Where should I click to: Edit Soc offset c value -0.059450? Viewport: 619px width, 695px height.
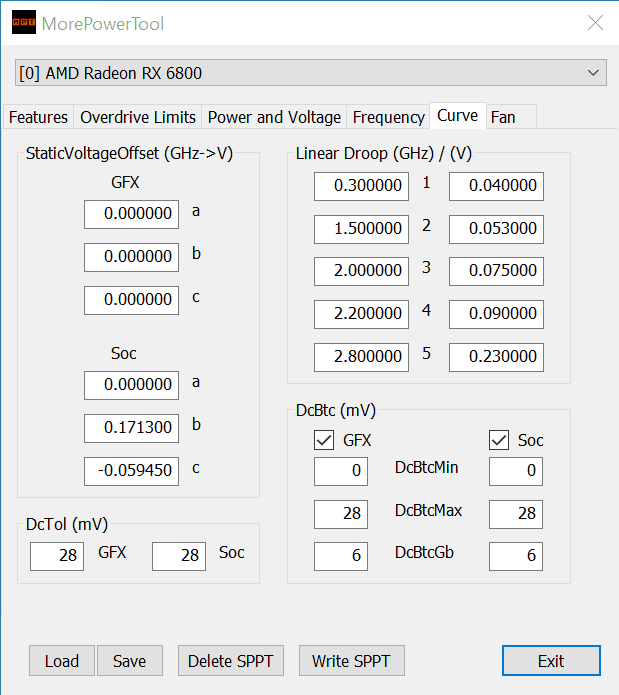(x=132, y=471)
